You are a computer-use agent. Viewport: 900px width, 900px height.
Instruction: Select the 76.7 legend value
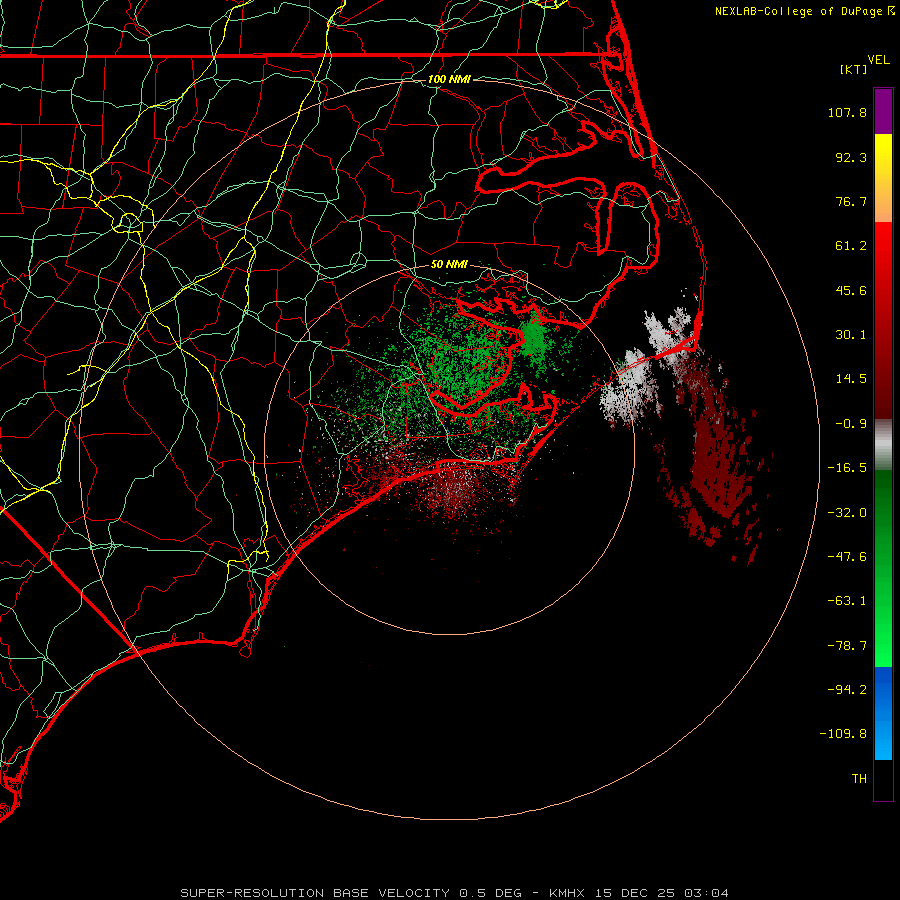point(851,201)
